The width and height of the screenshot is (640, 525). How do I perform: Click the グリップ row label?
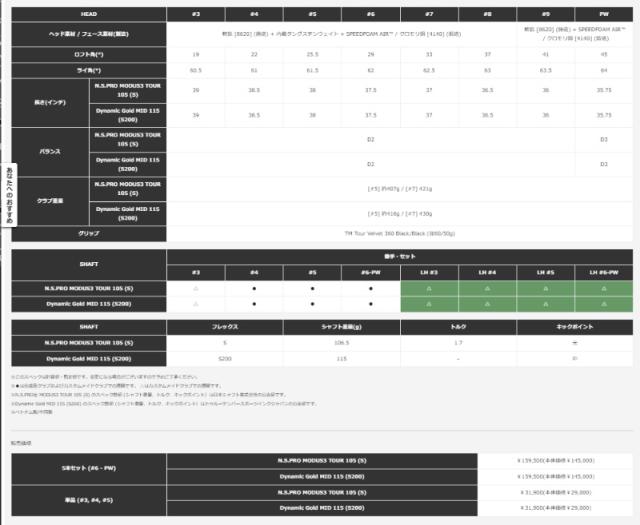(88, 233)
